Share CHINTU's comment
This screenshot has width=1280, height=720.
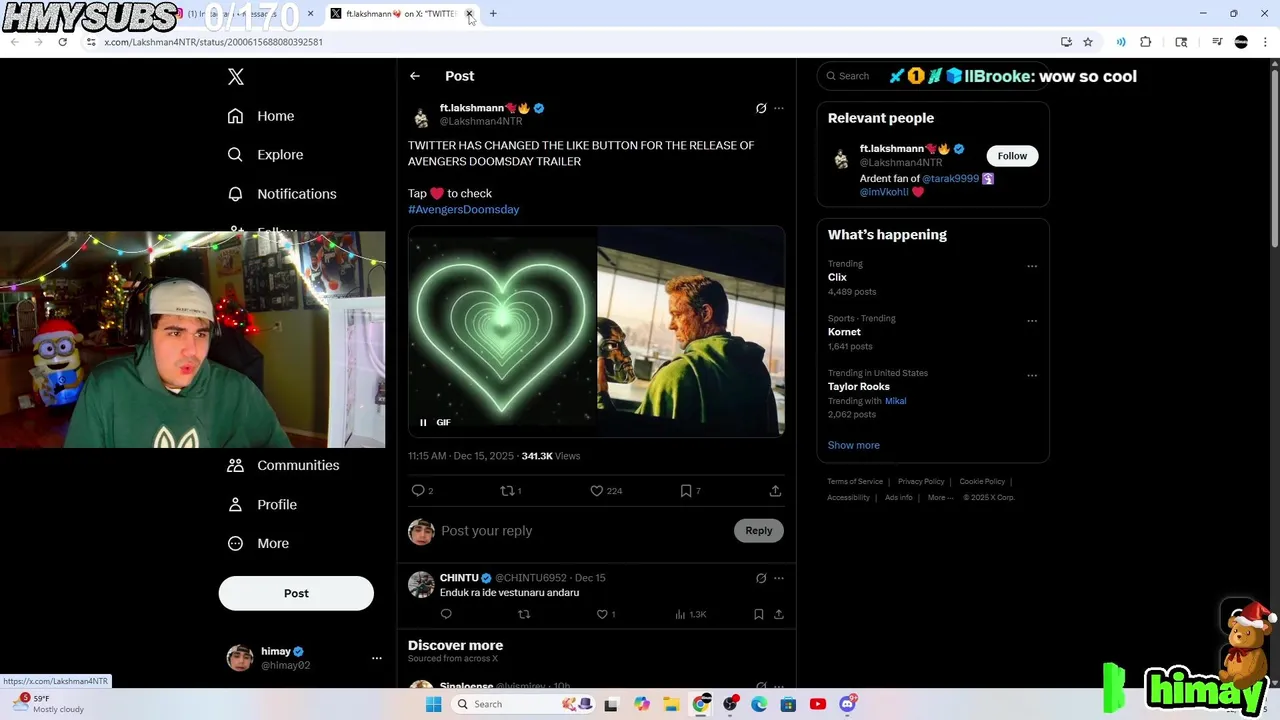[779, 614]
